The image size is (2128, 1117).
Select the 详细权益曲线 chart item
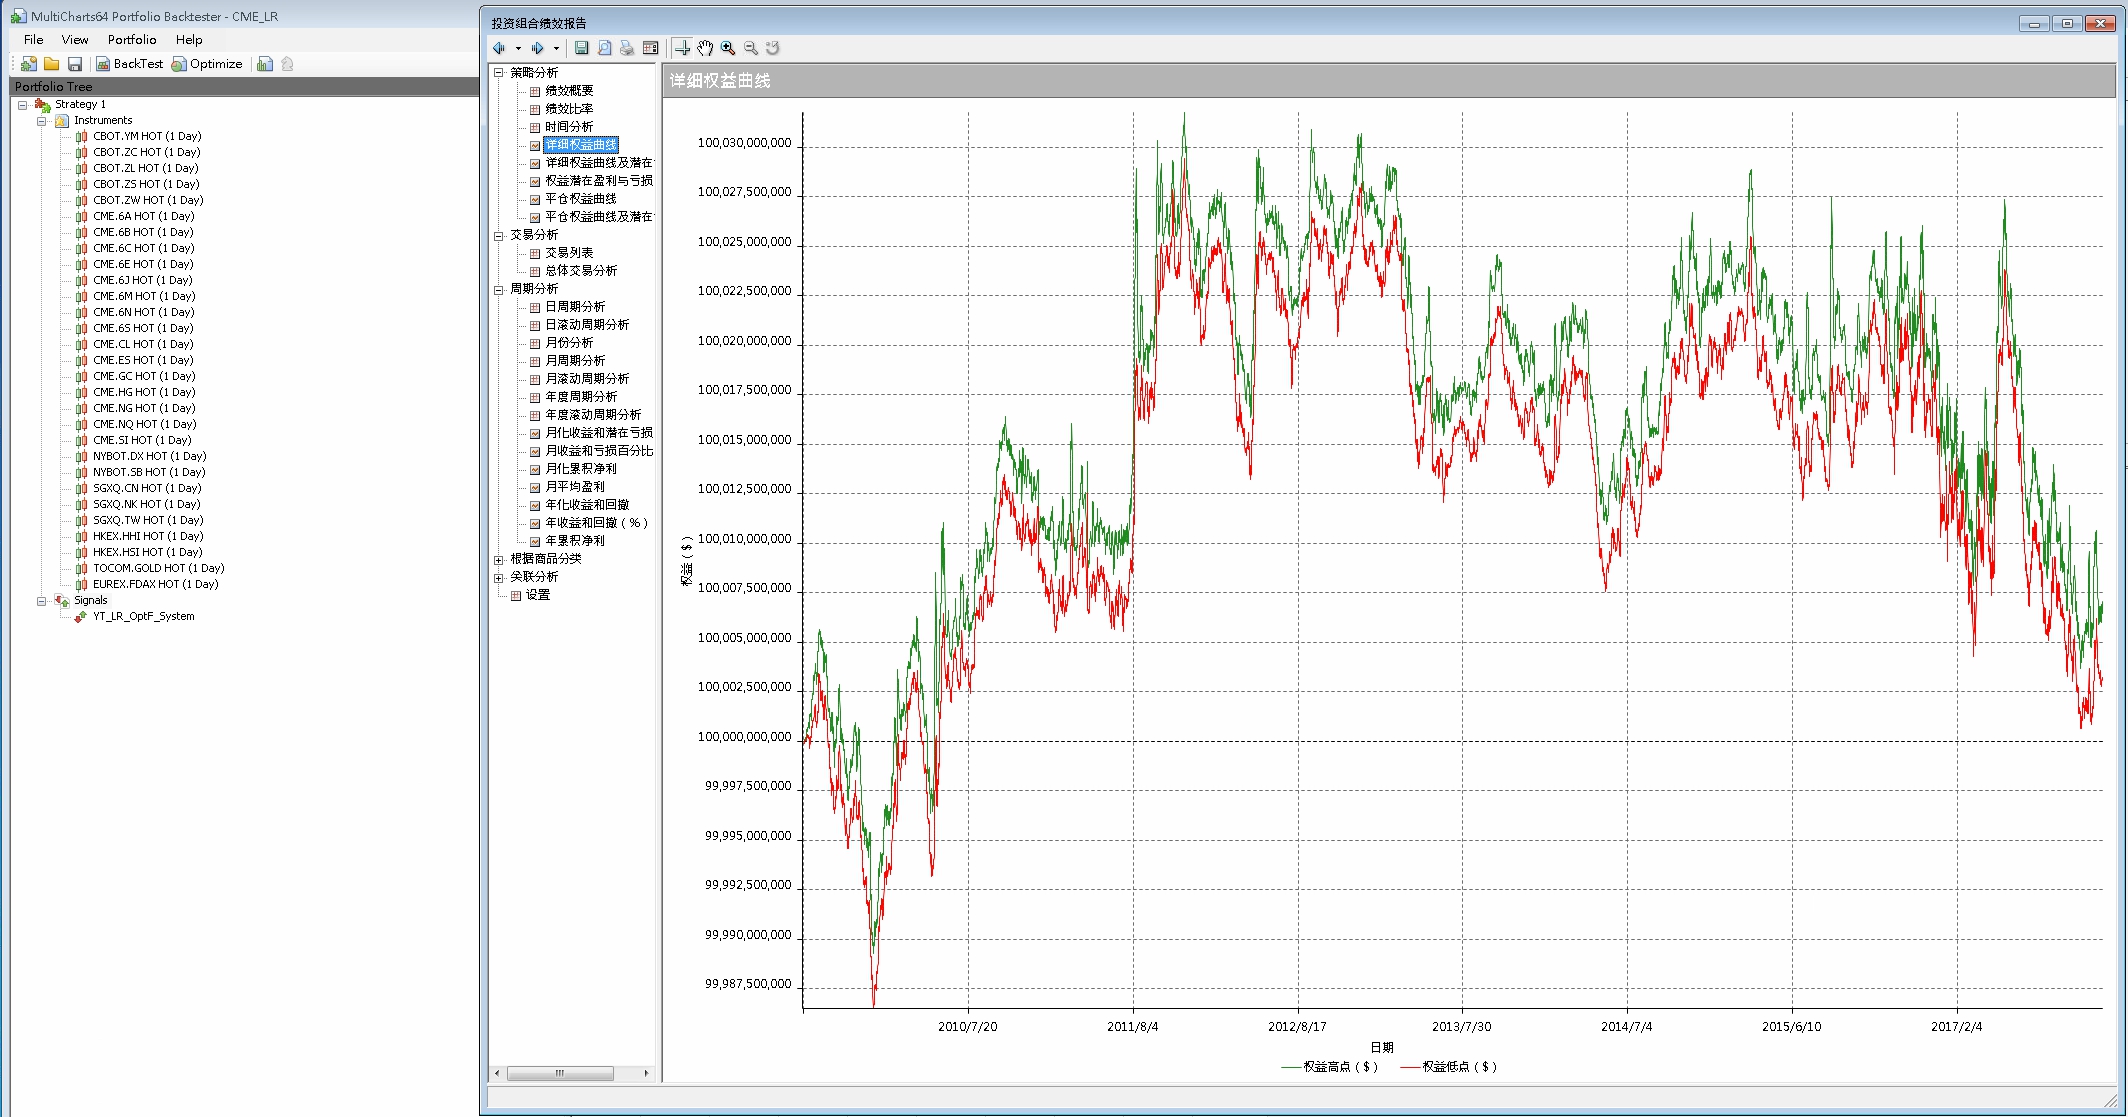(x=581, y=145)
